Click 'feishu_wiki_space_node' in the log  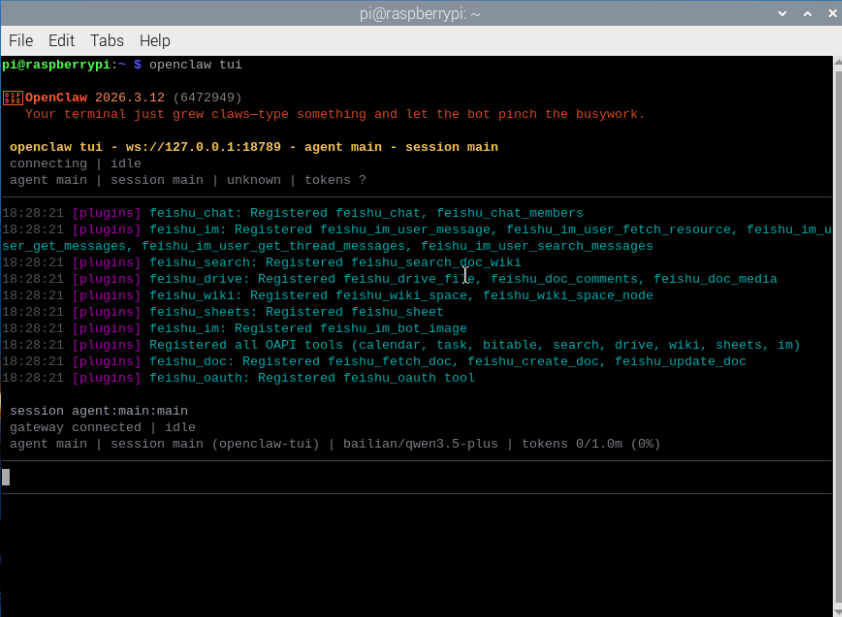pos(568,296)
